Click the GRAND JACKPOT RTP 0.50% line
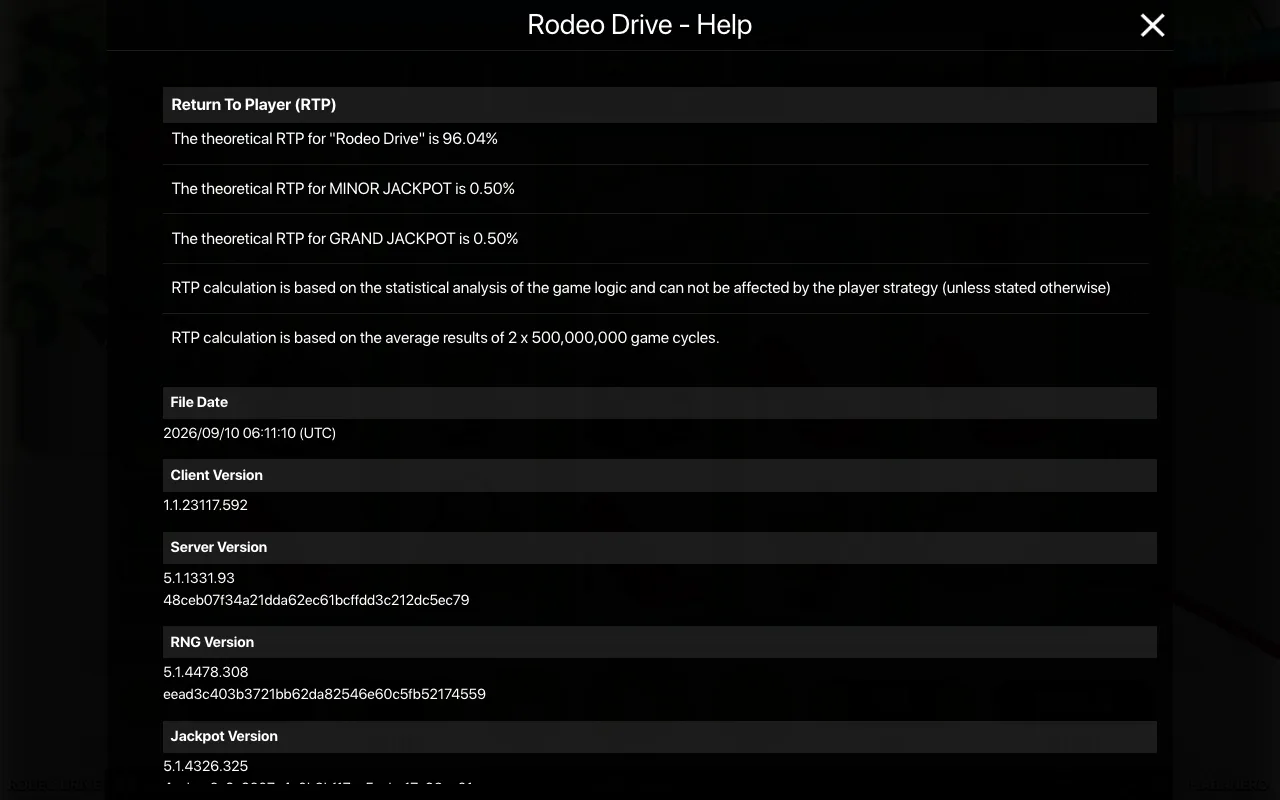 click(345, 239)
